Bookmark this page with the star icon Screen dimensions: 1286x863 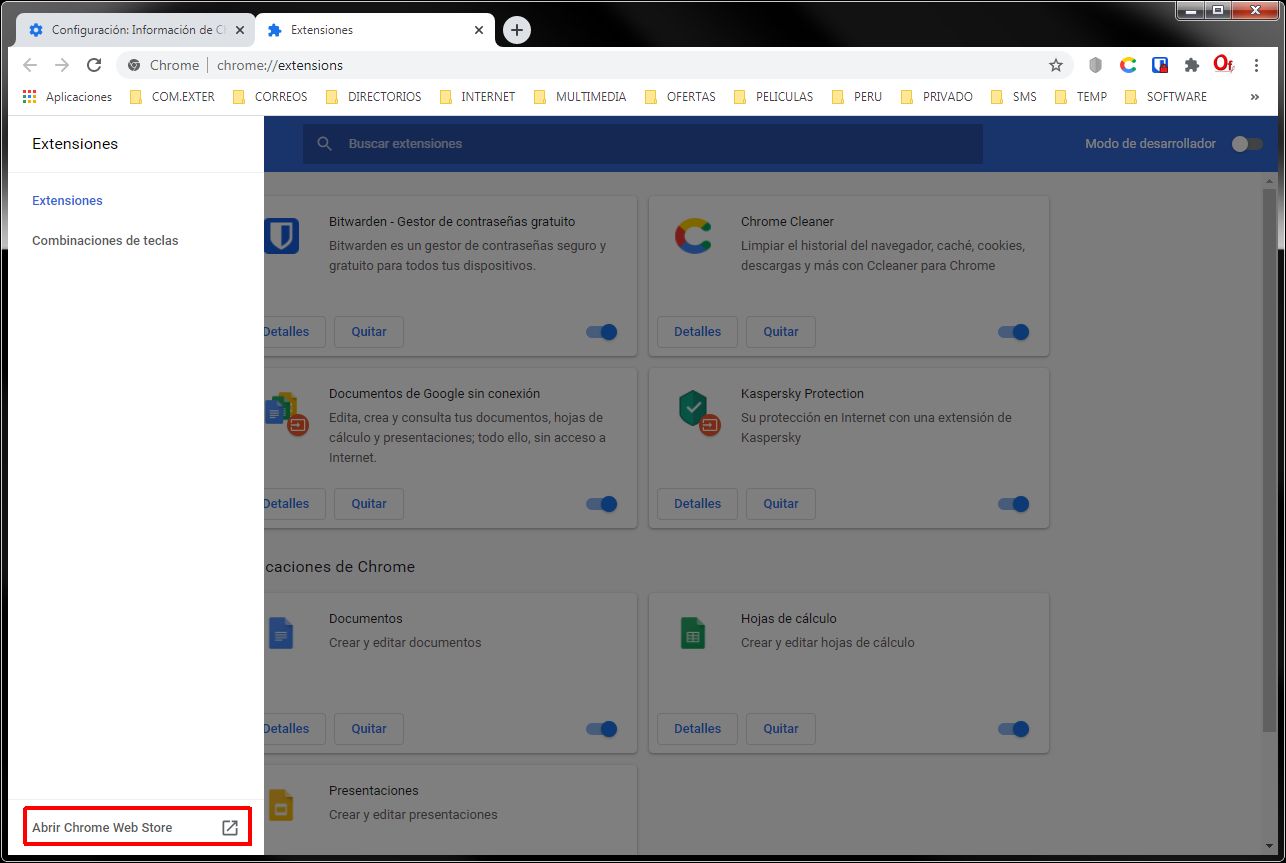[x=1055, y=65]
